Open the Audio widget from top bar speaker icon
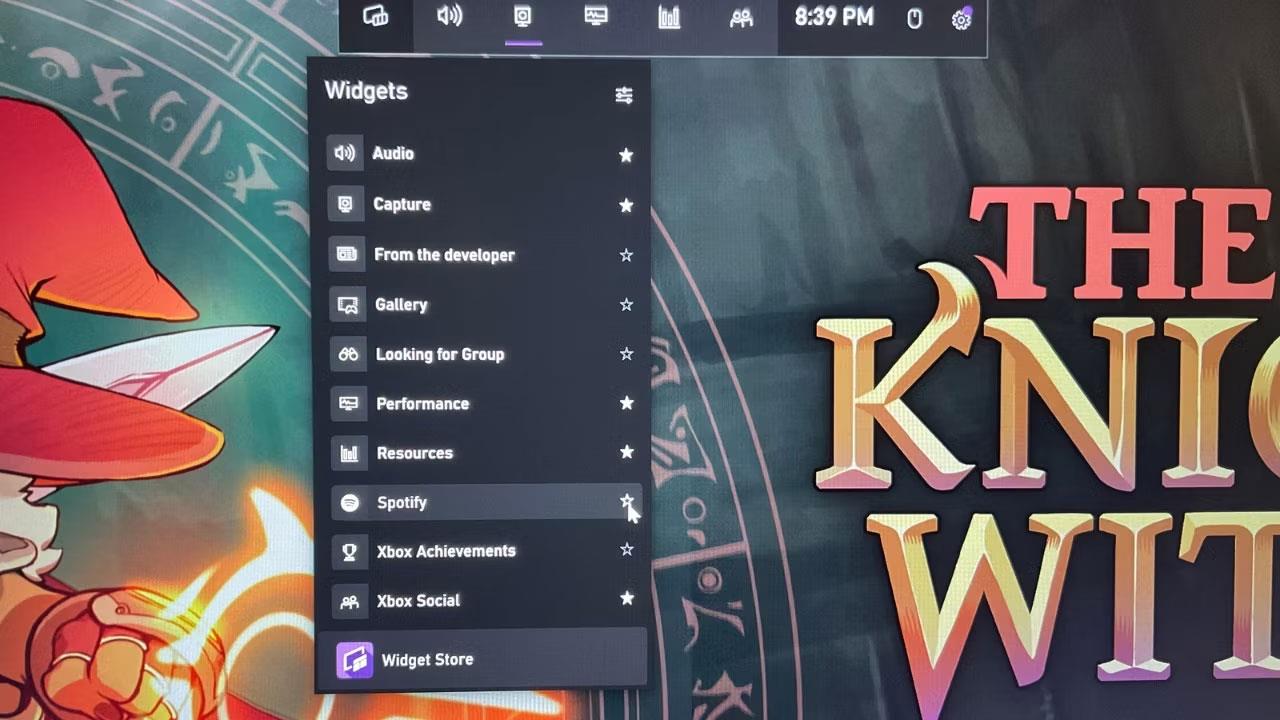 [450, 17]
